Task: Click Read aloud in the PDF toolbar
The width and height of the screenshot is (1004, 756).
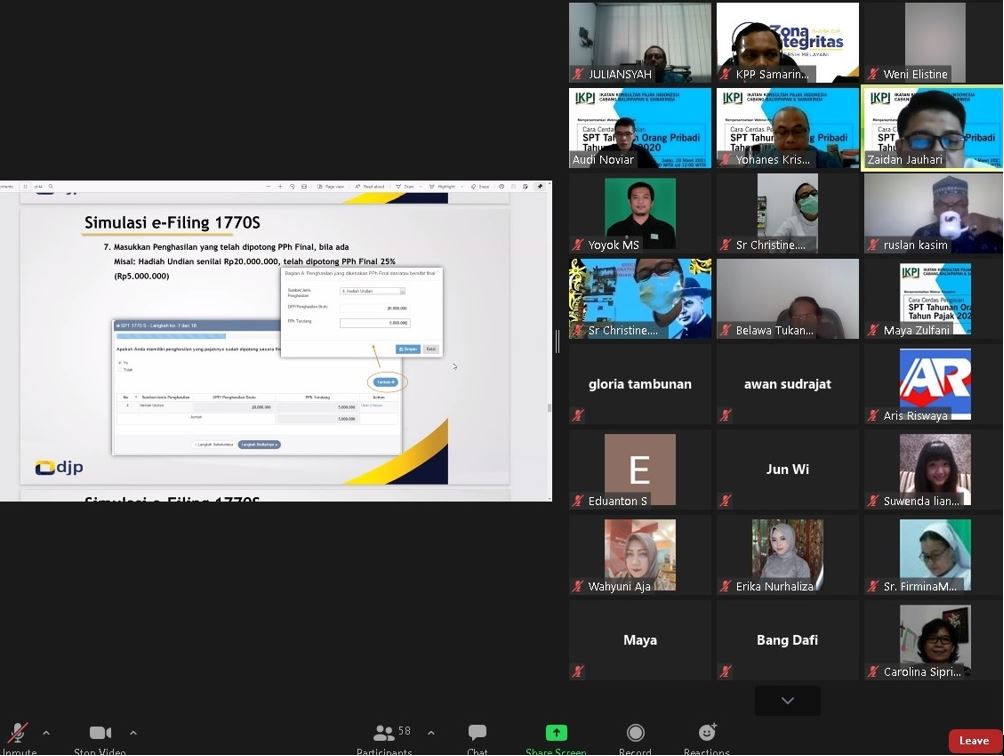Action: click(x=369, y=186)
